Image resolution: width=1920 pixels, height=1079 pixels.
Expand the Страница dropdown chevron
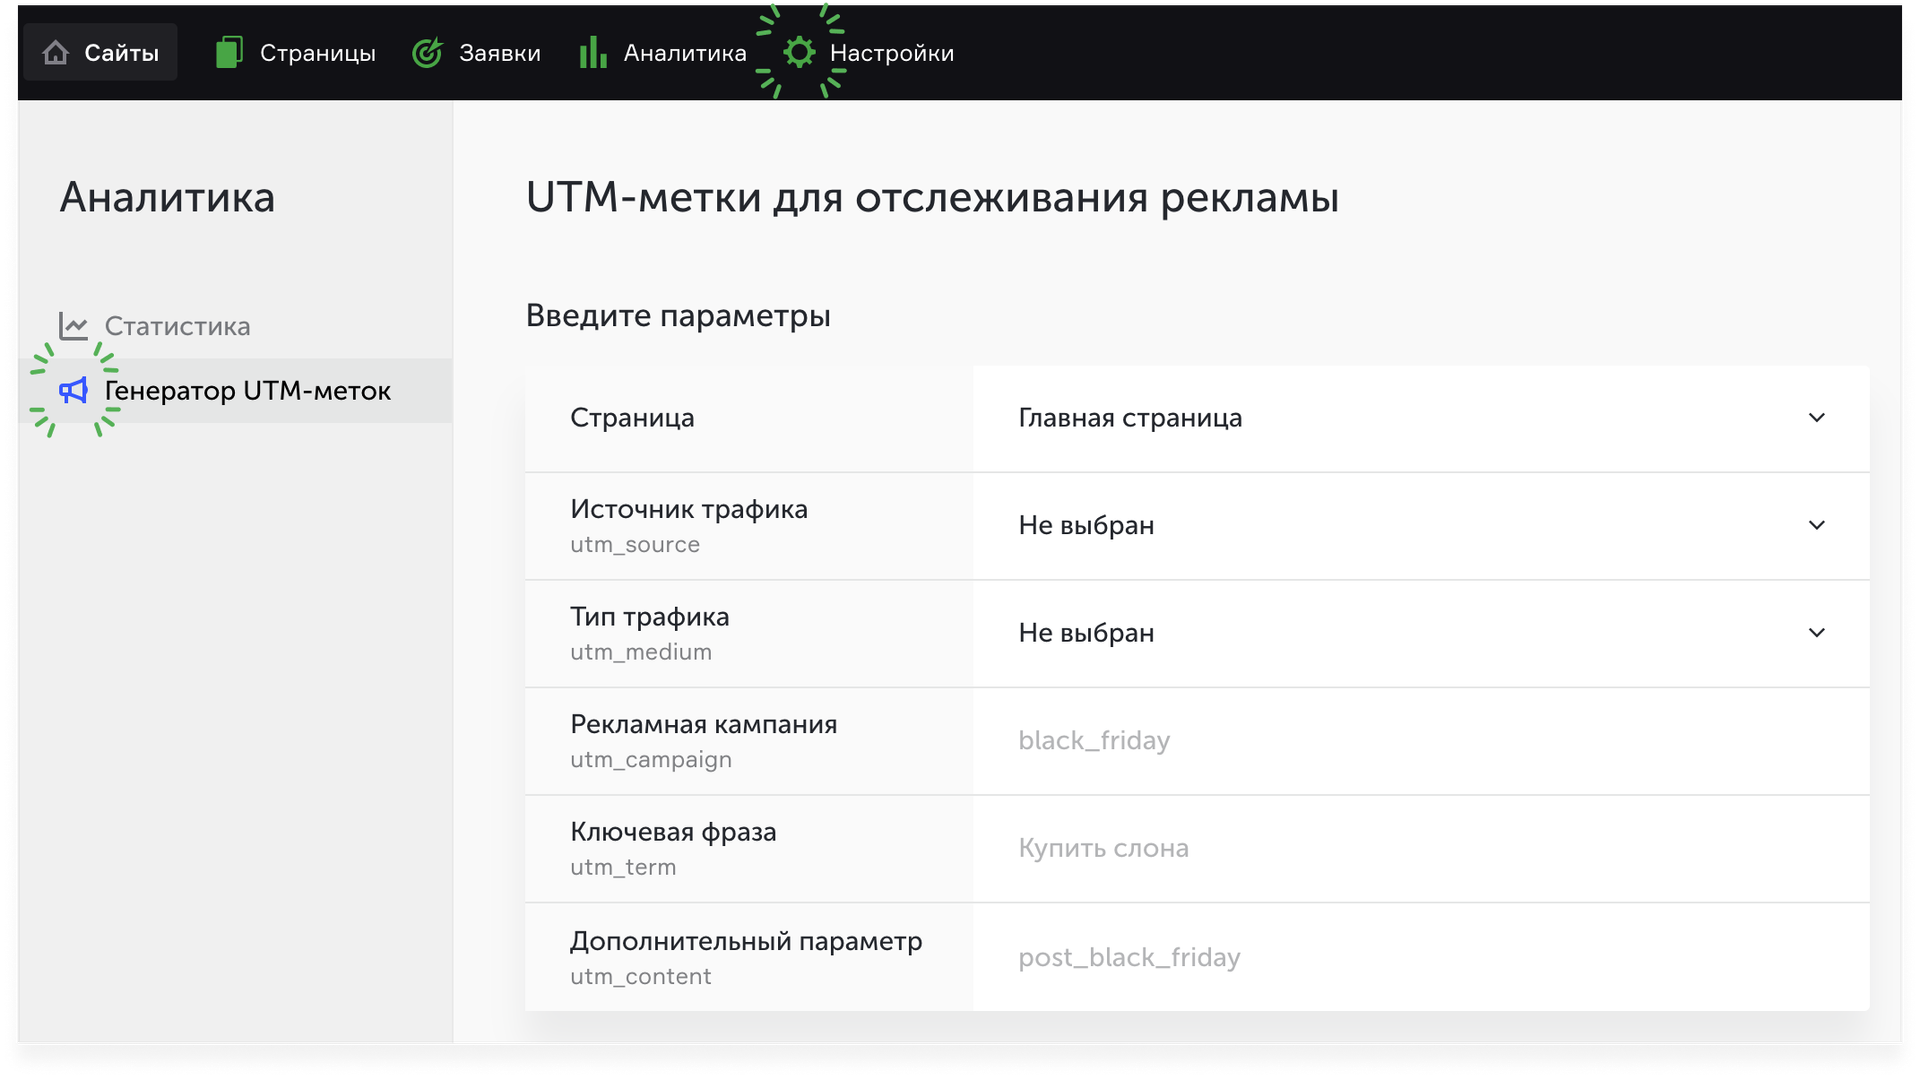pyautogui.click(x=1816, y=418)
